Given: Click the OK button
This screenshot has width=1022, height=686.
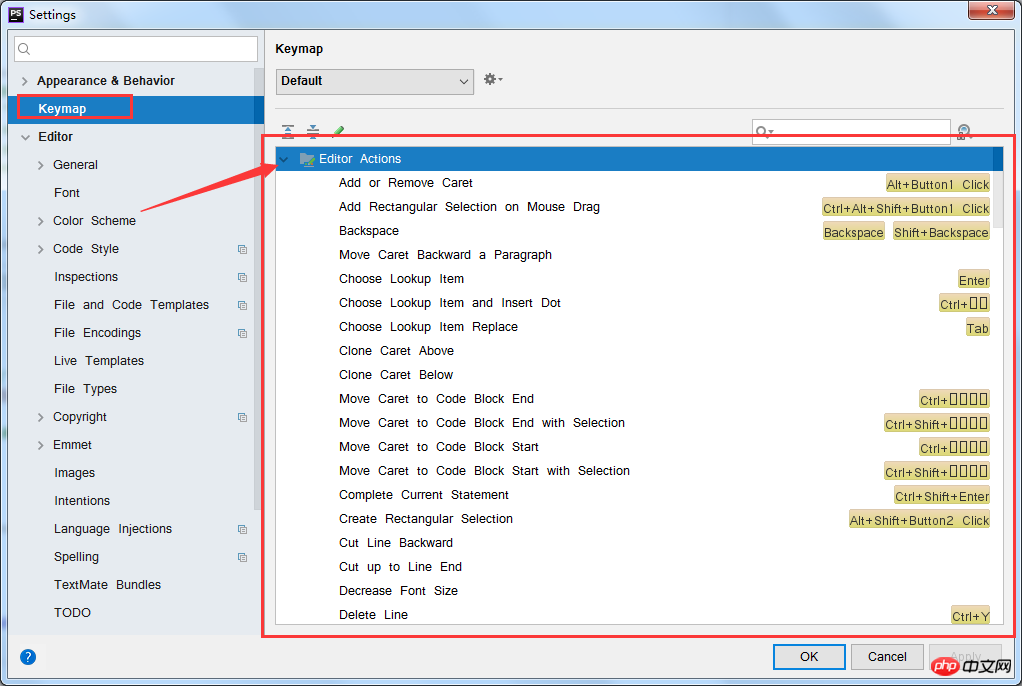Looking at the screenshot, I should click(x=809, y=657).
